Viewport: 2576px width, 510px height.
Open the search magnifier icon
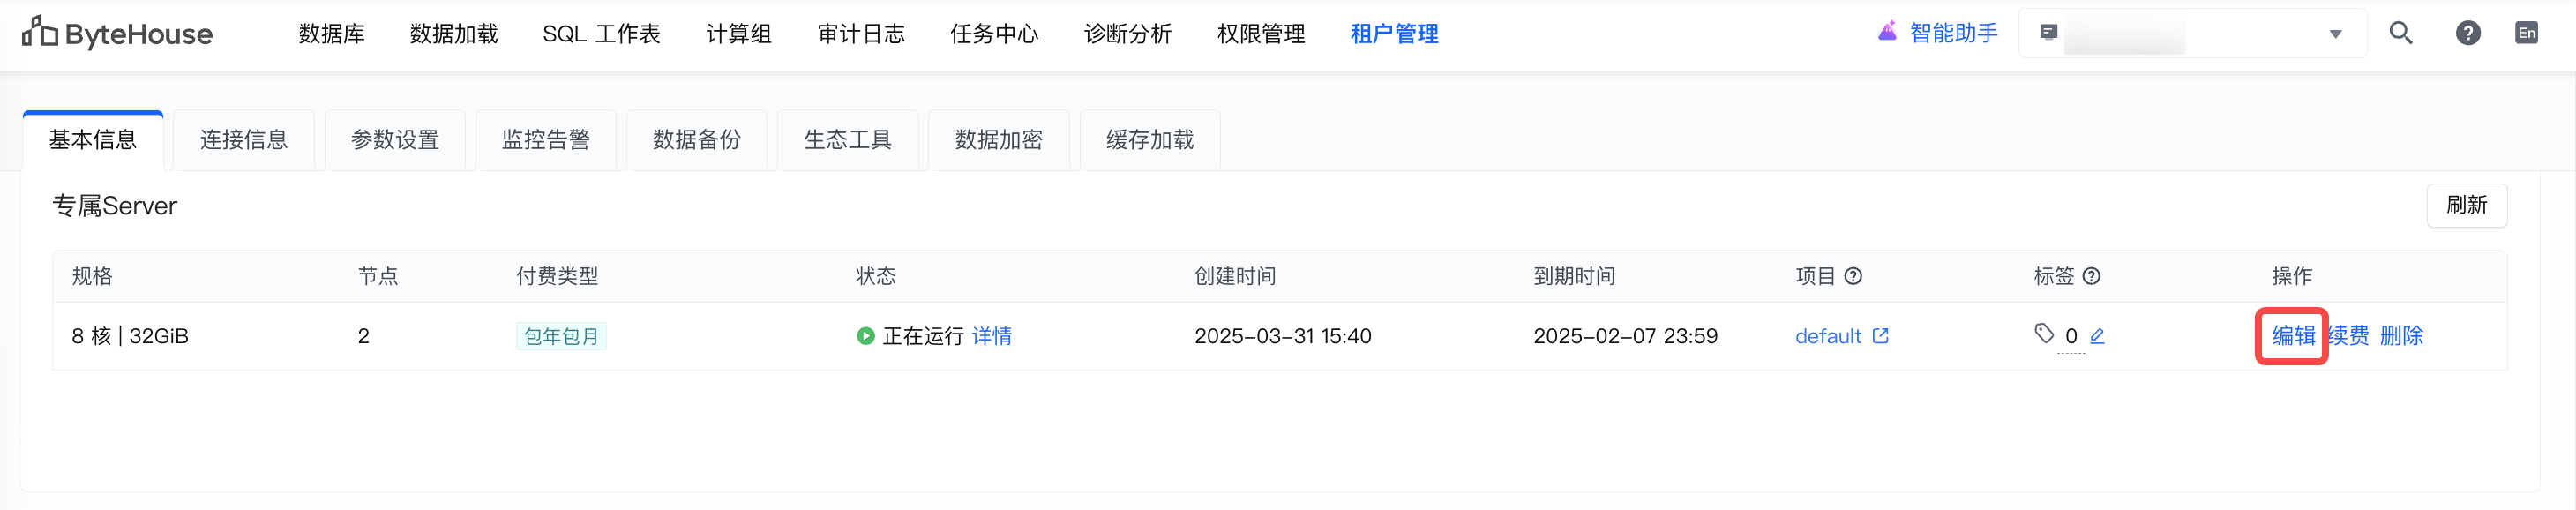click(x=2400, y=33)
